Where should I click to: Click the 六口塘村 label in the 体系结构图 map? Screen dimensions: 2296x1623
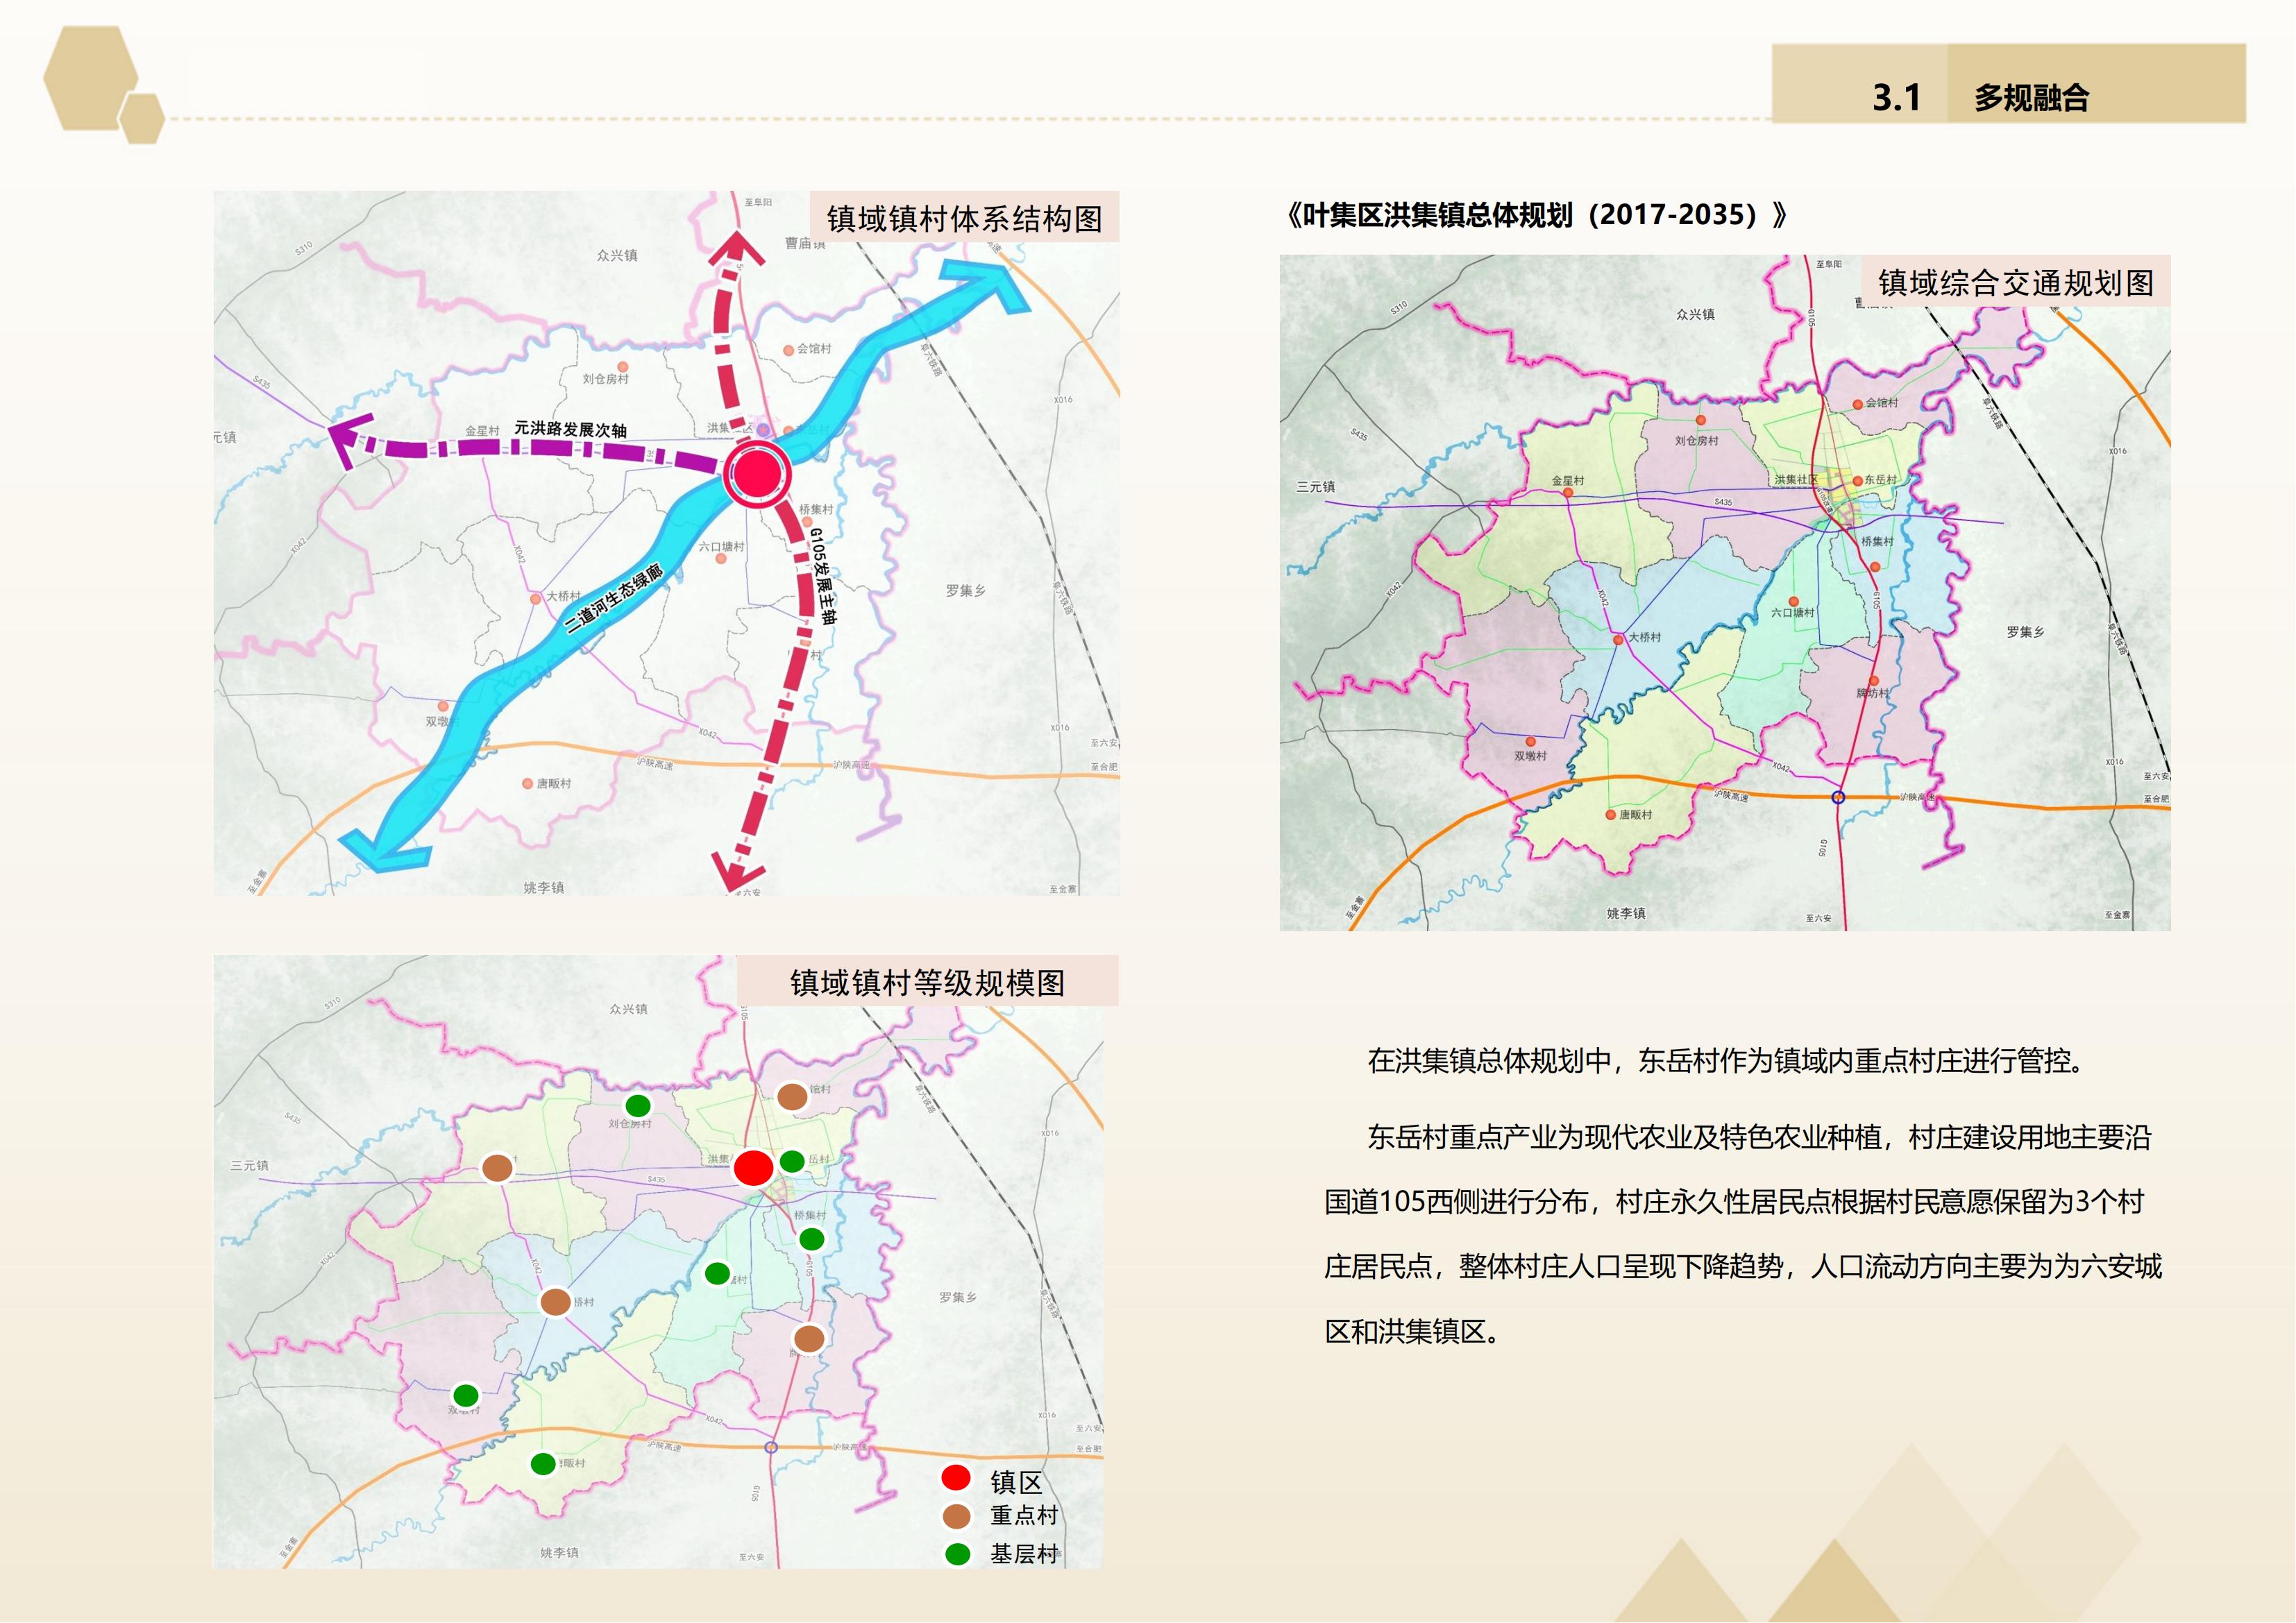click(x=722, y=546)
